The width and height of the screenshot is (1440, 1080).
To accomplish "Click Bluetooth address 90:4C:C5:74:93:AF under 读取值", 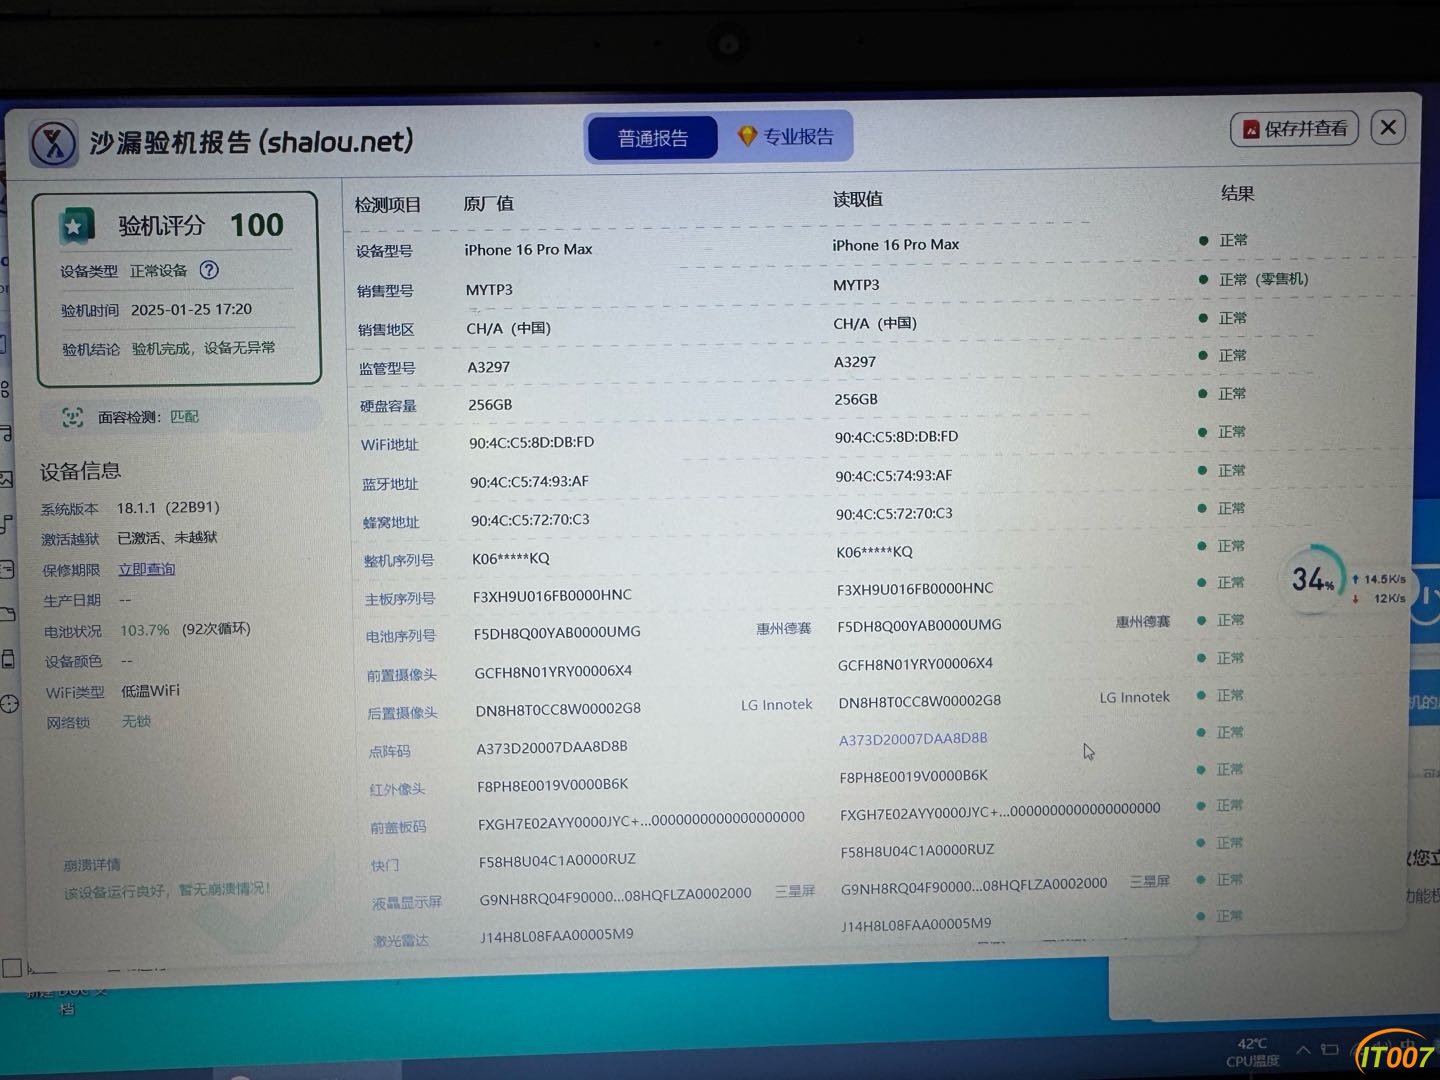I will pyautogui.click(x=894, y=476).
